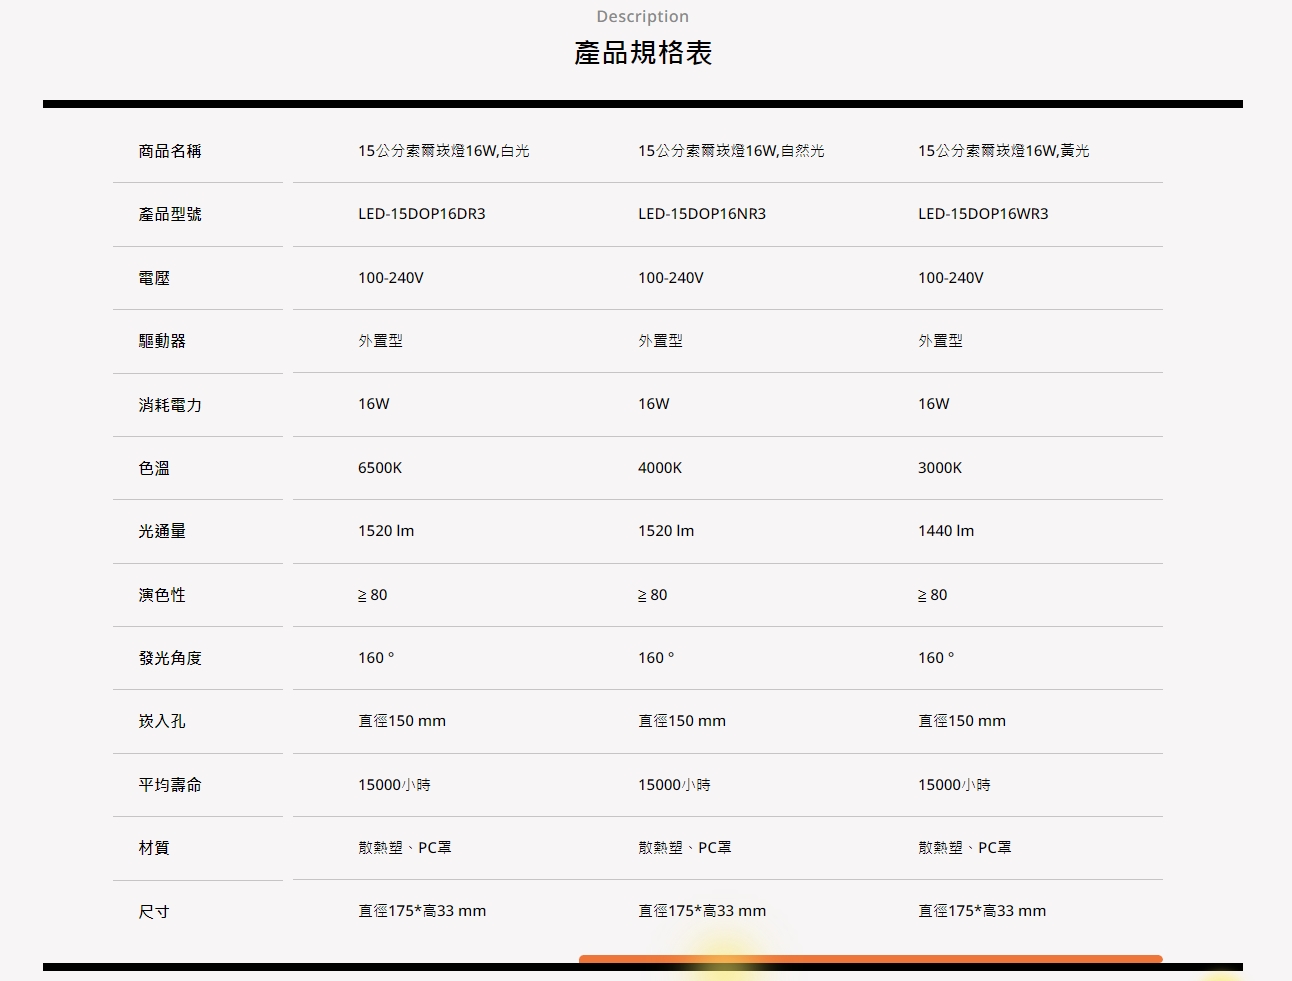Click the 6500K color temperature cell
This screenshot has height=981, width=1292.
pos(380,468)
